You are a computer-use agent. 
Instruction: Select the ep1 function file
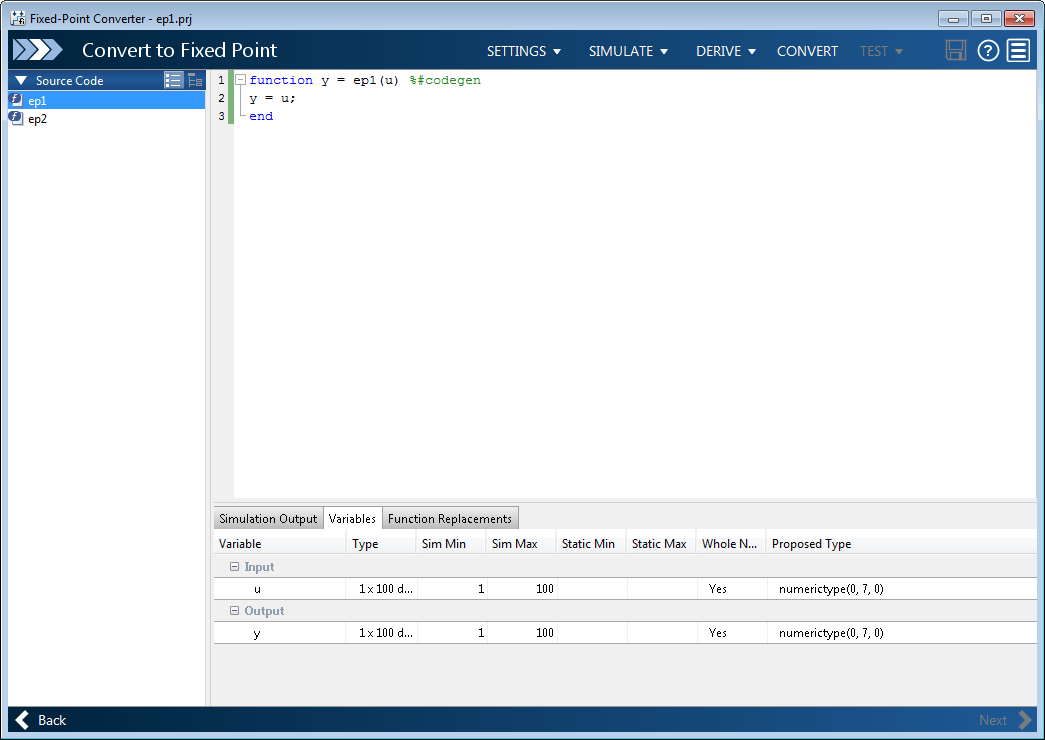click(x=37, y=100)
